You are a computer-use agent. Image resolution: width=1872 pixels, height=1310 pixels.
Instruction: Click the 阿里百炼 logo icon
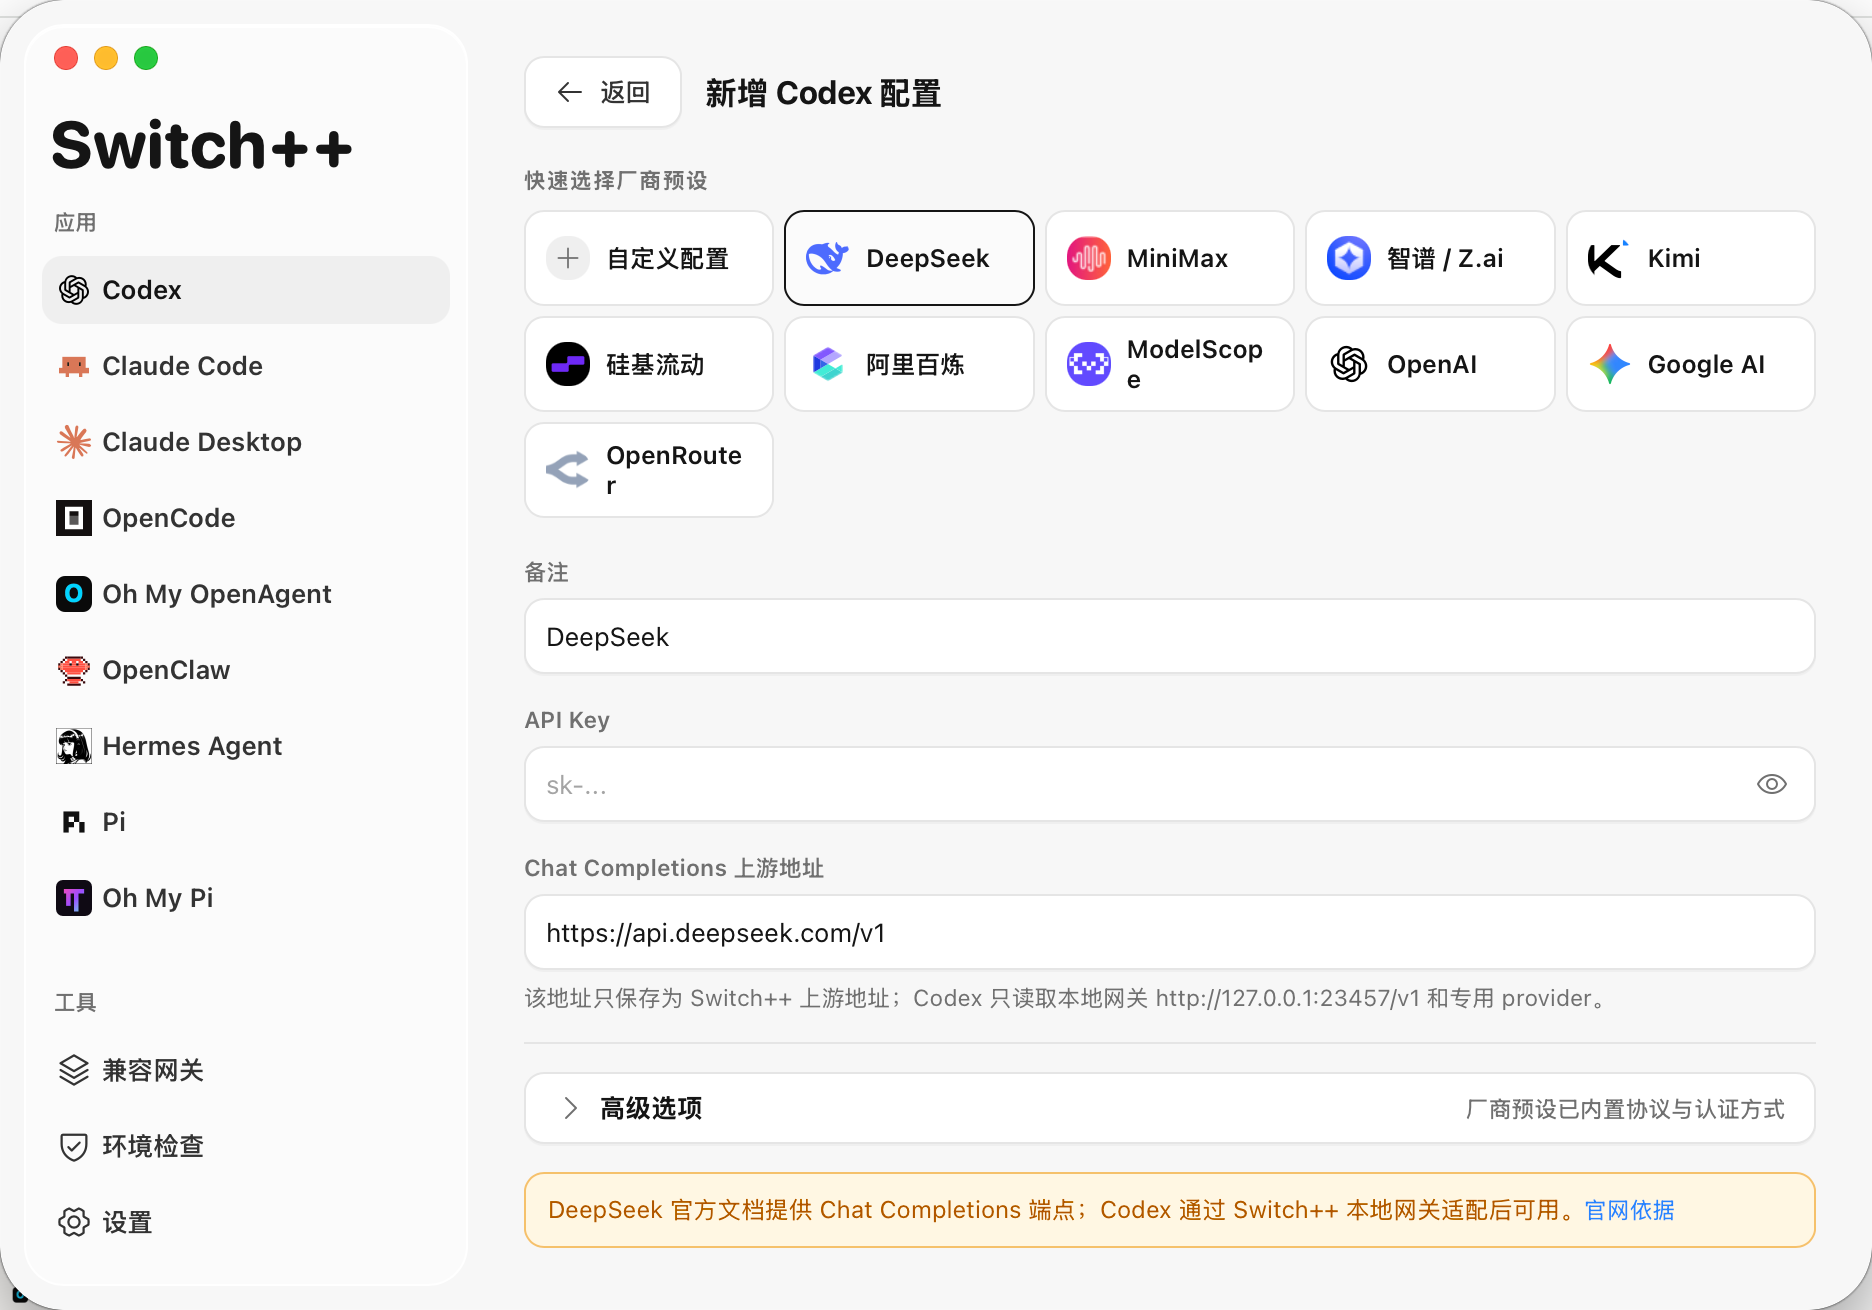coord(828,364)
